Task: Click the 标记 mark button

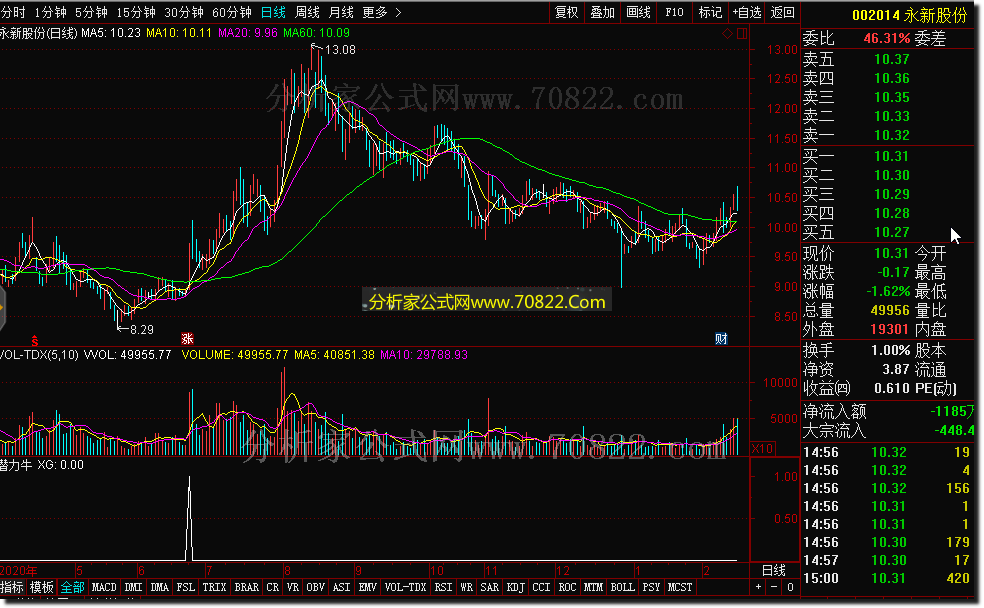Action: pyautogui.click(x=710, y=12)
